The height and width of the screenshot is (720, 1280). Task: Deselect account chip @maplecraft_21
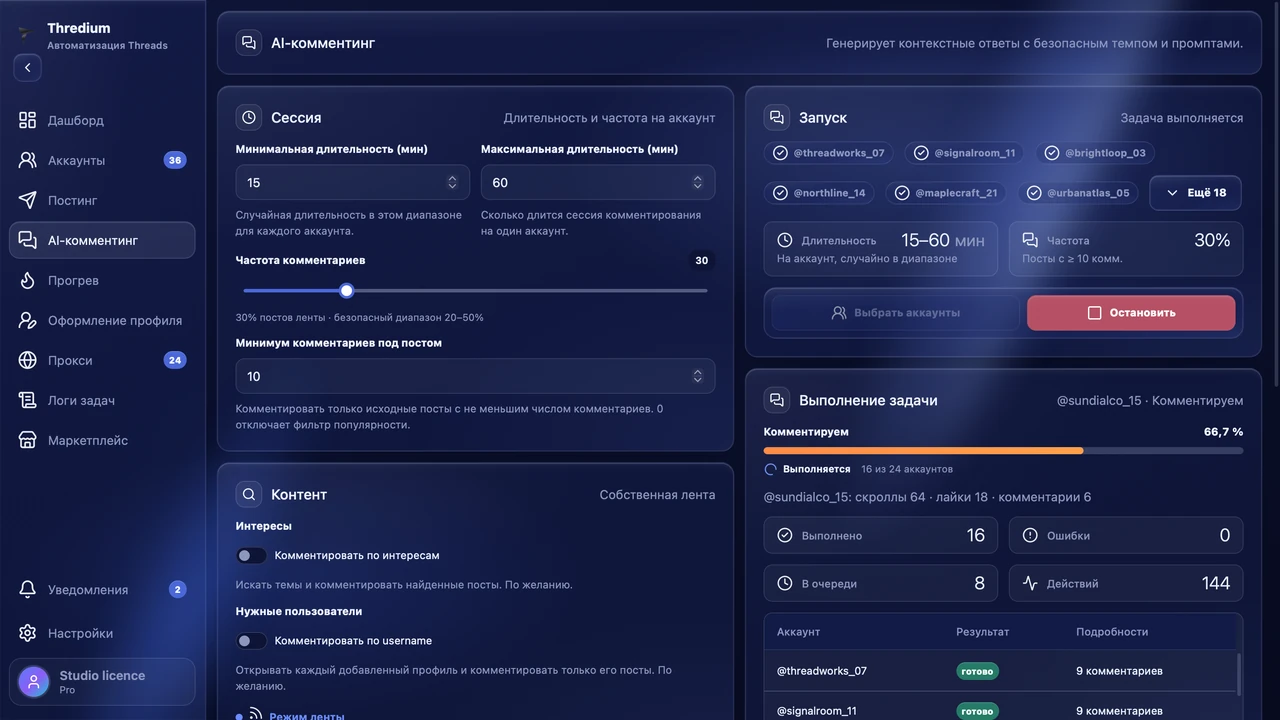pyautogui.click(x=946, y=193)
